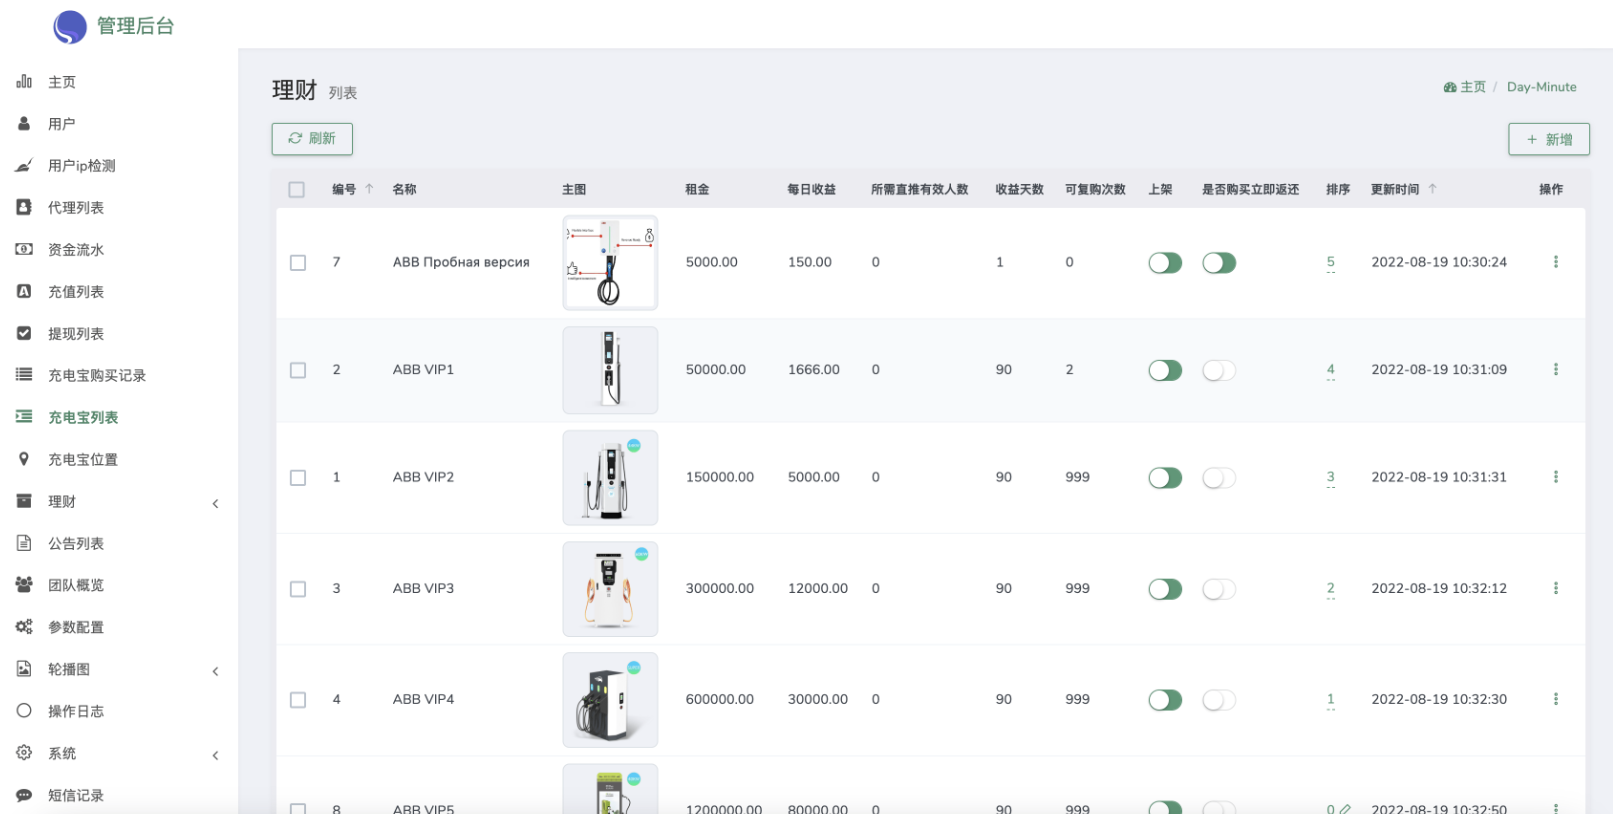Check the box for ABB VIP1 row
This screenshot has height=814, width=1613.
click(298, 370)
